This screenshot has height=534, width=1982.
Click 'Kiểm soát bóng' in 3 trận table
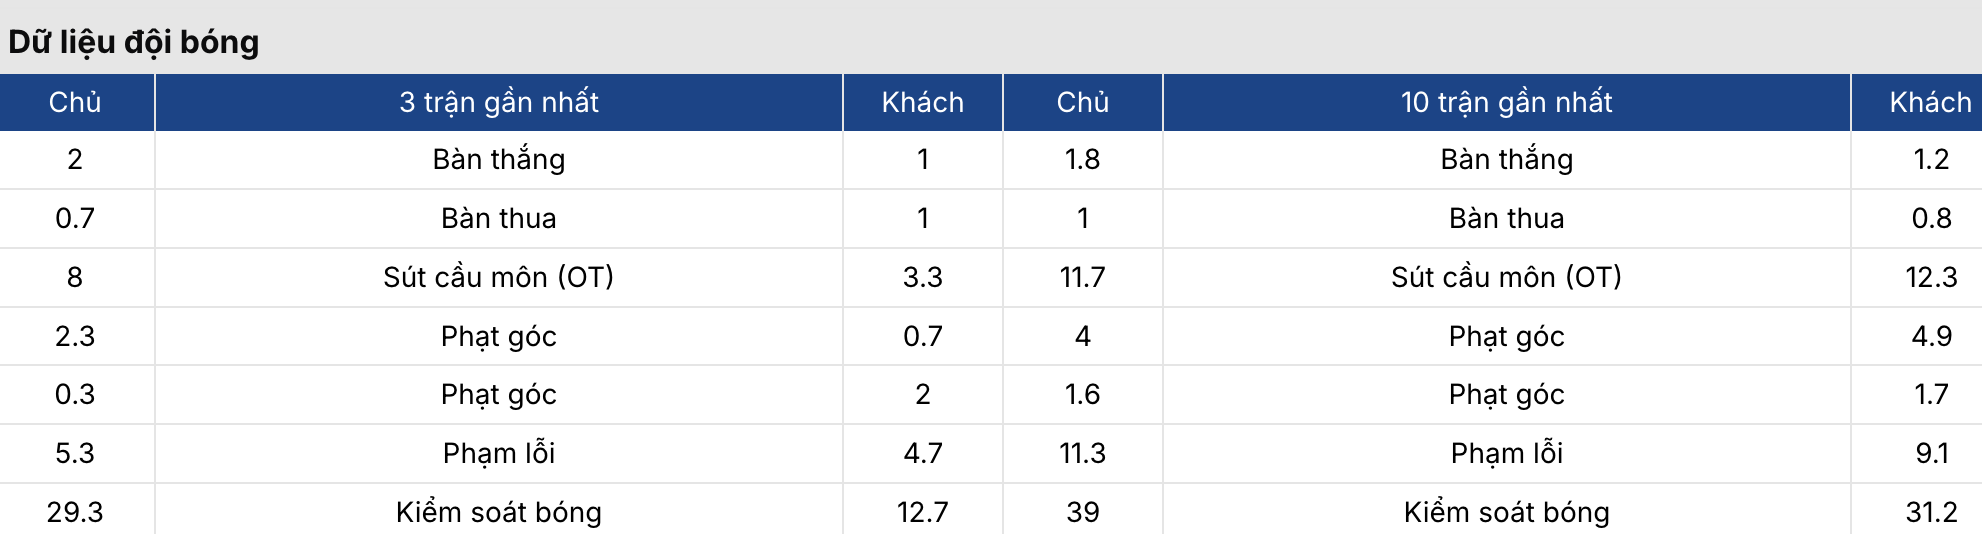499,512
